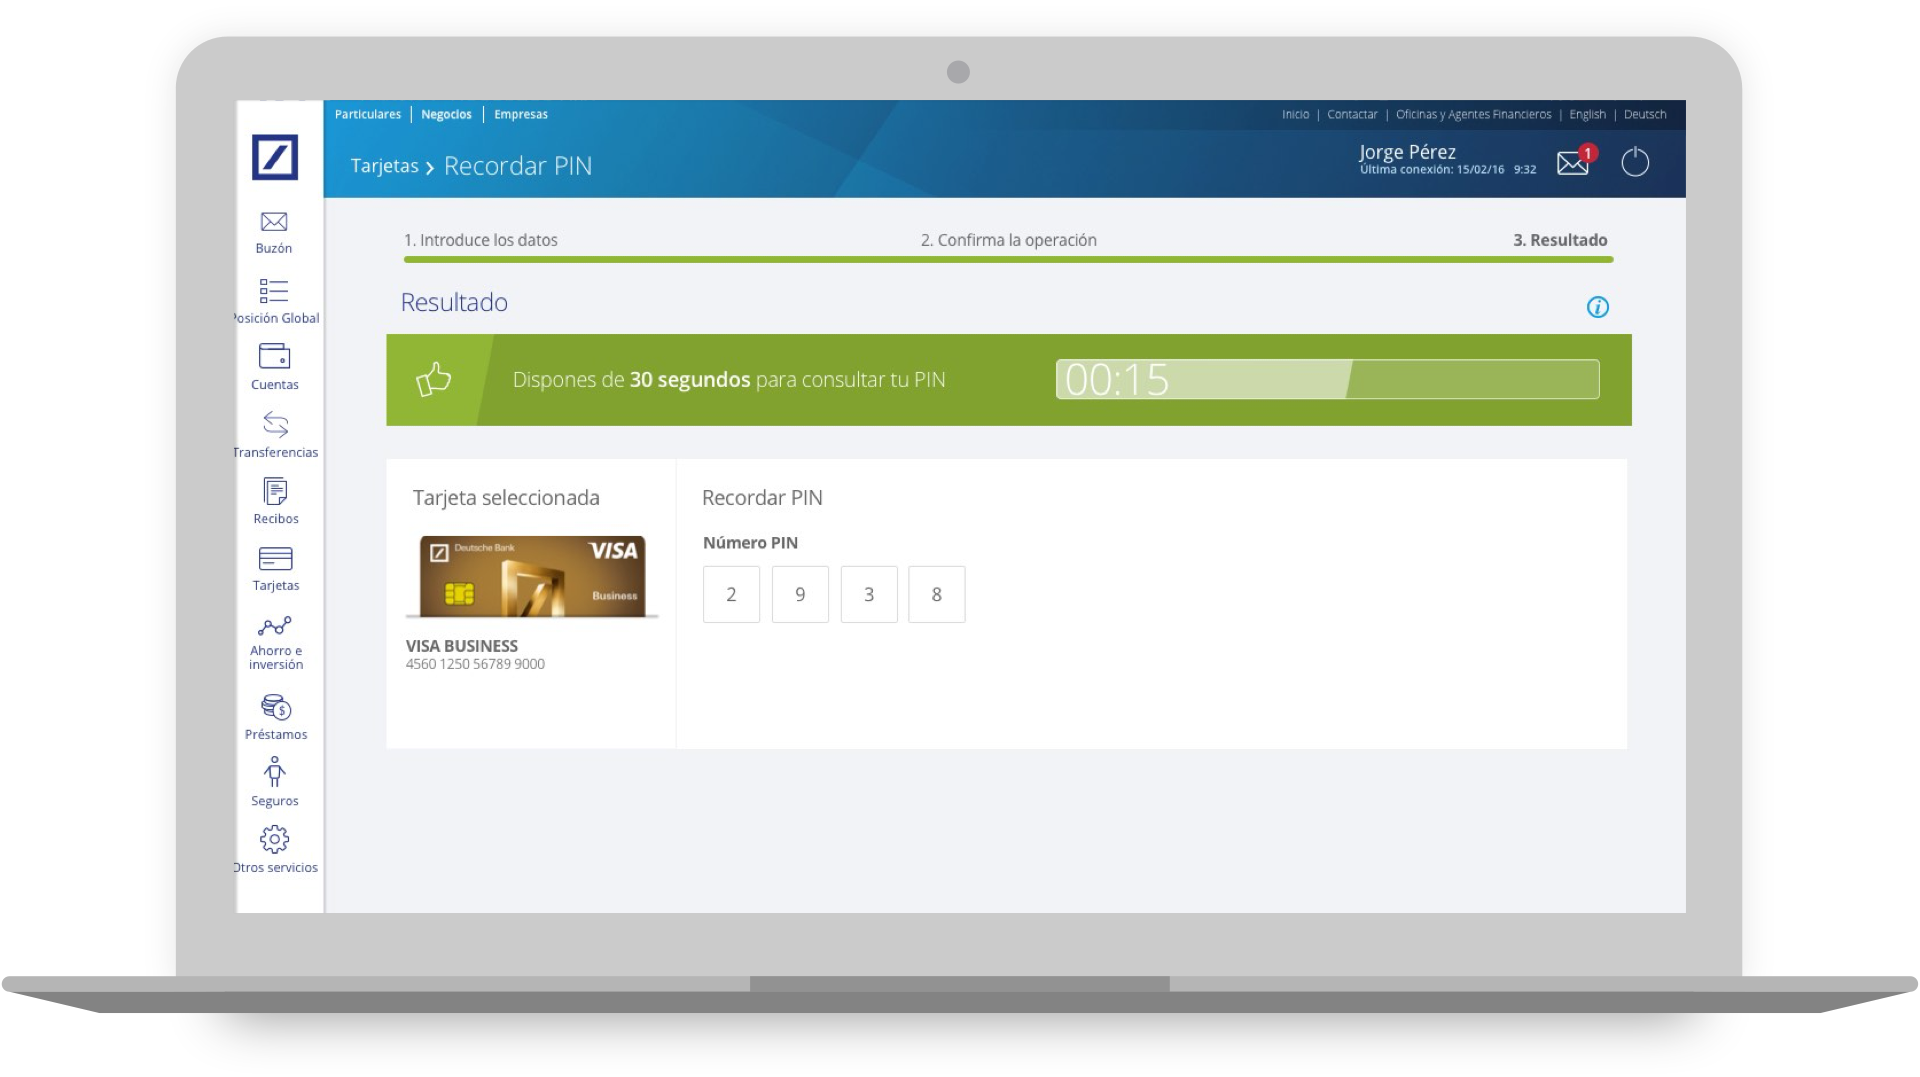This screenshot has width=1920, height=1077.
Task: Go to Cuentas wallet icon
Action: tap(274, 357)
